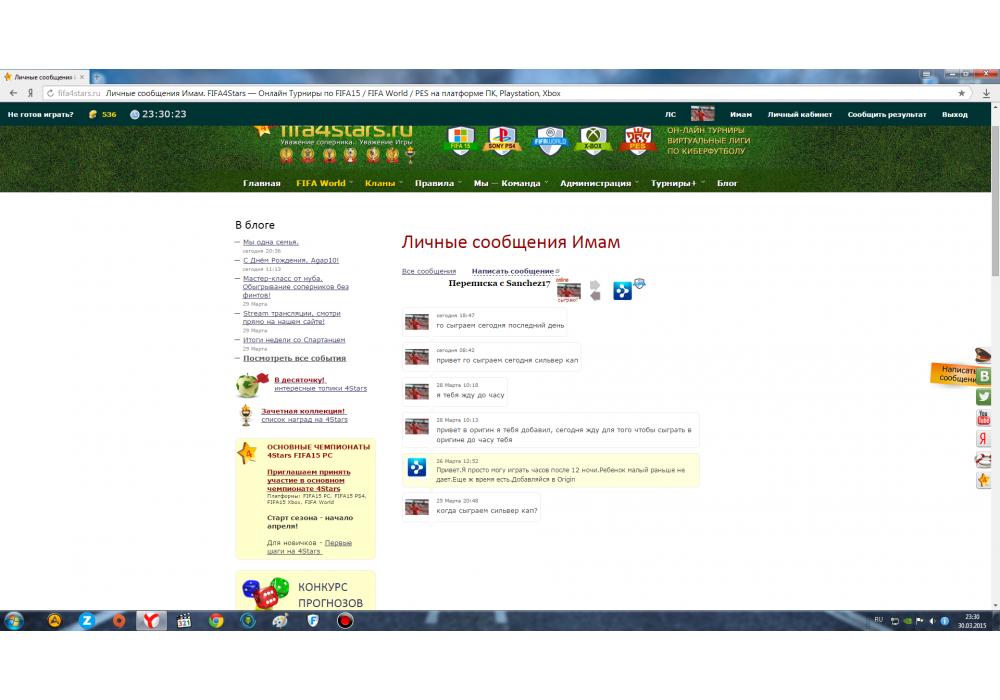Open Итоги недели со Спартанцем post

tap(294, 340)
